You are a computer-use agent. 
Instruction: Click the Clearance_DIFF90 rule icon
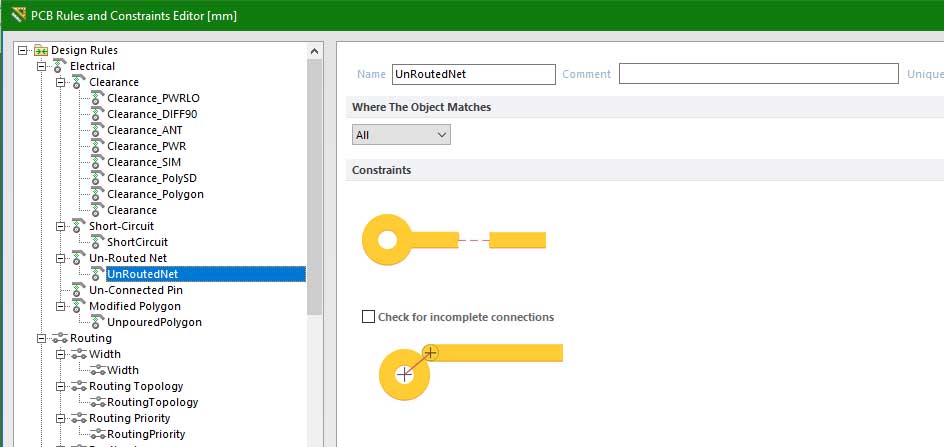[x=96, y=114]
